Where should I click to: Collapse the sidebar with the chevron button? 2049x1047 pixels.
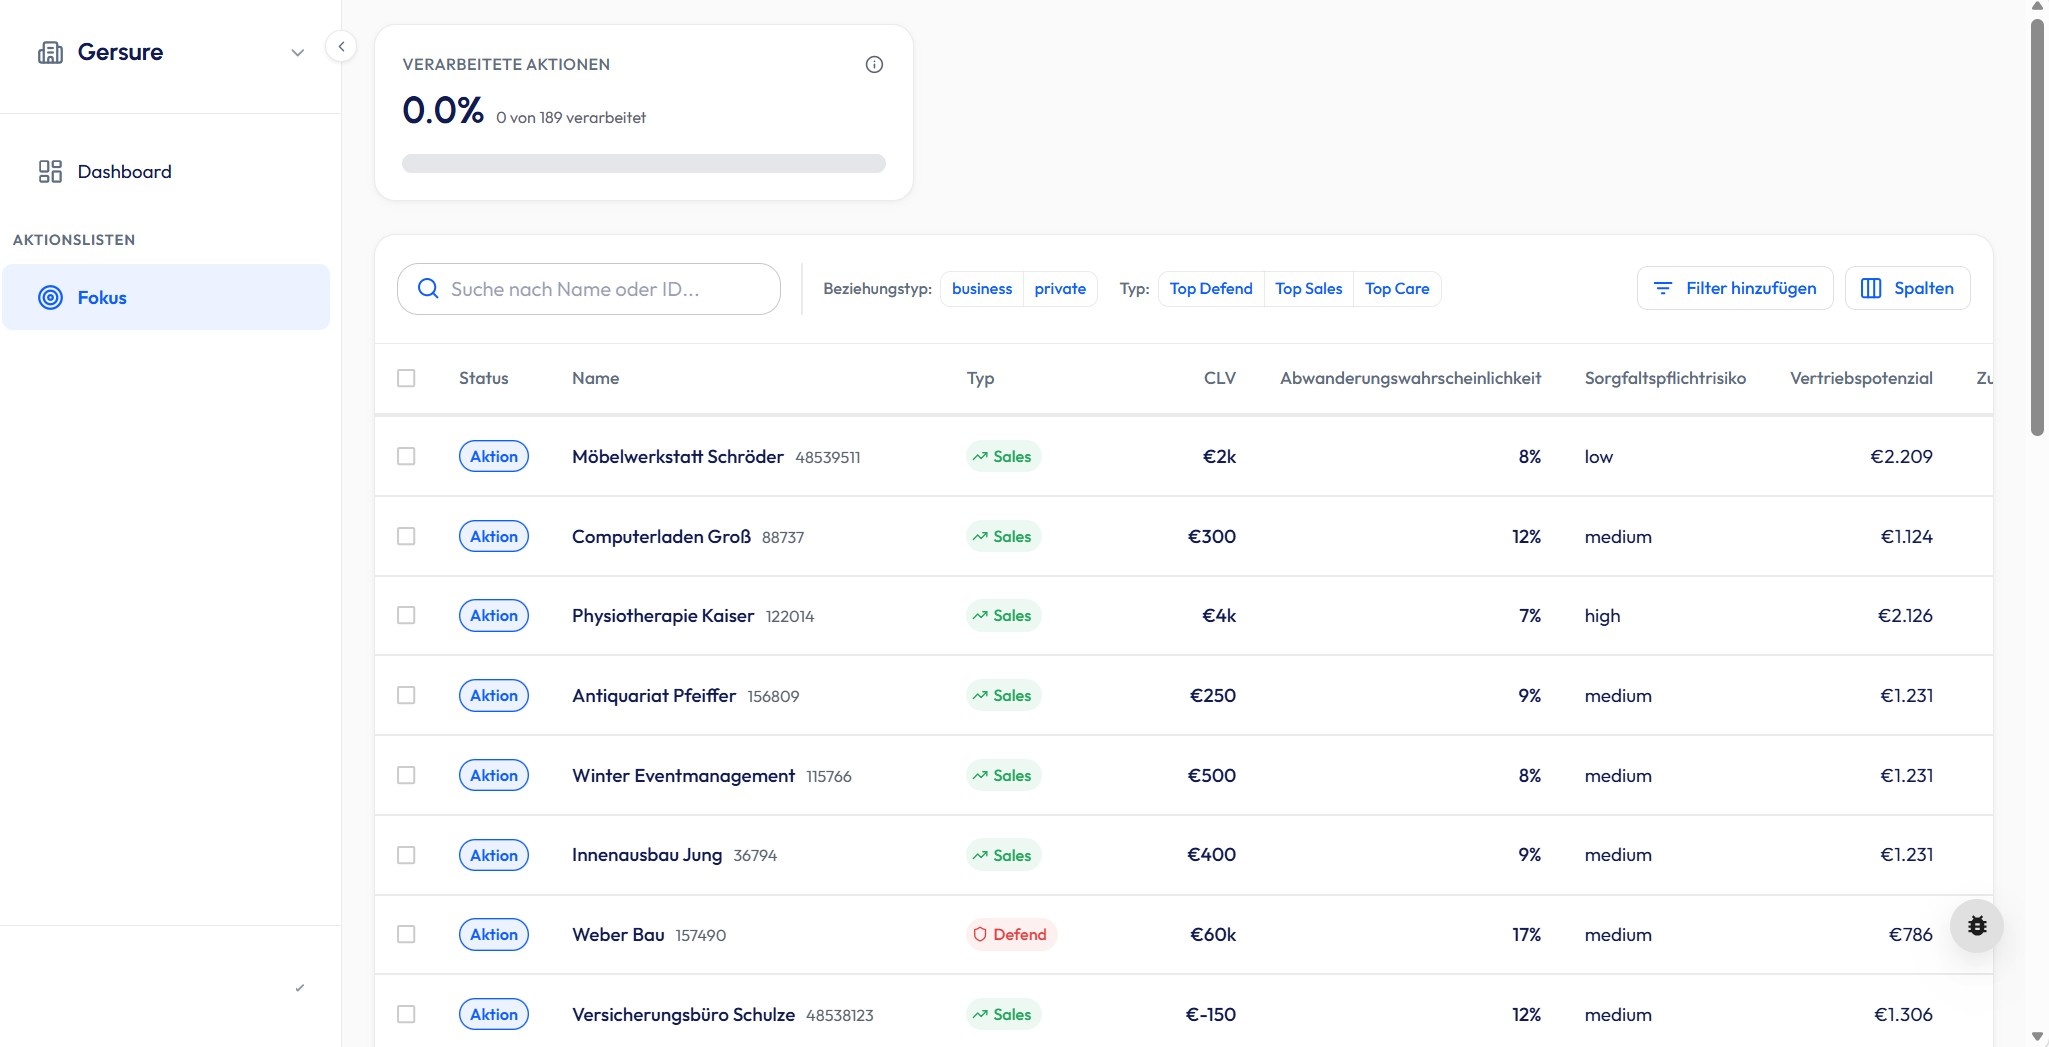[341, 46]
